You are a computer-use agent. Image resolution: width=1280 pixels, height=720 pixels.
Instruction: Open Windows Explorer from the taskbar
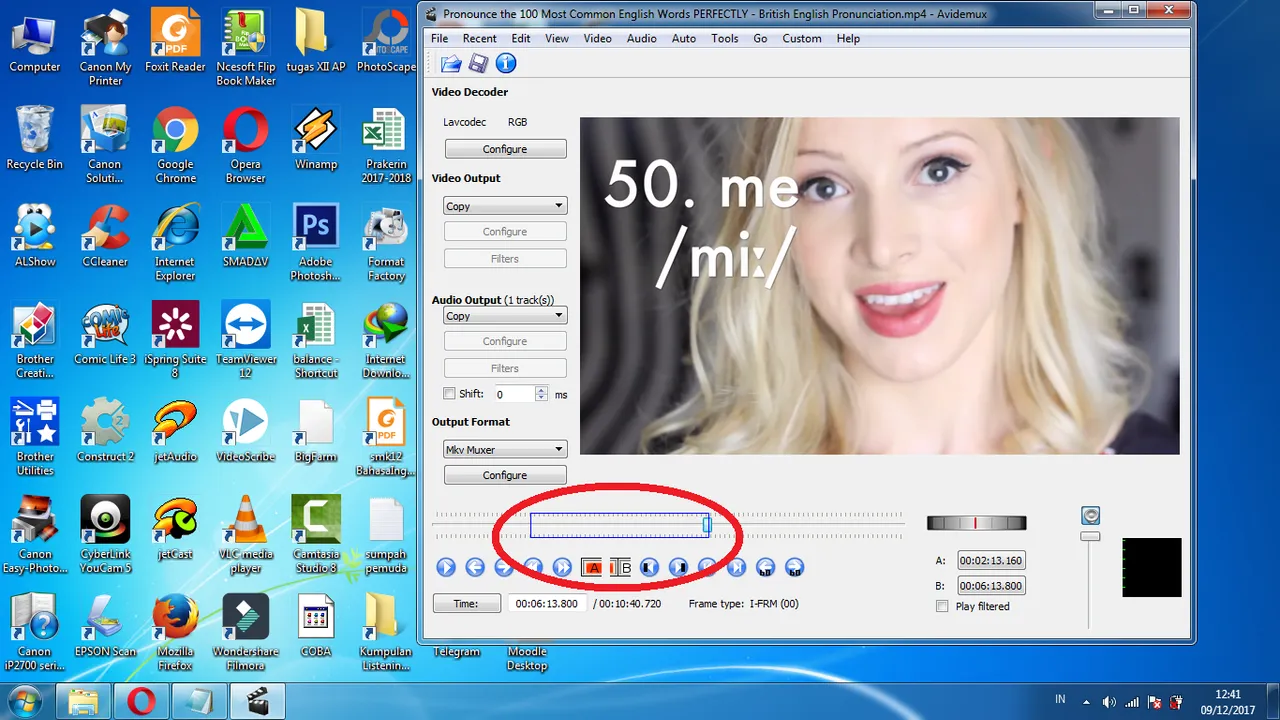click(84, 701)
